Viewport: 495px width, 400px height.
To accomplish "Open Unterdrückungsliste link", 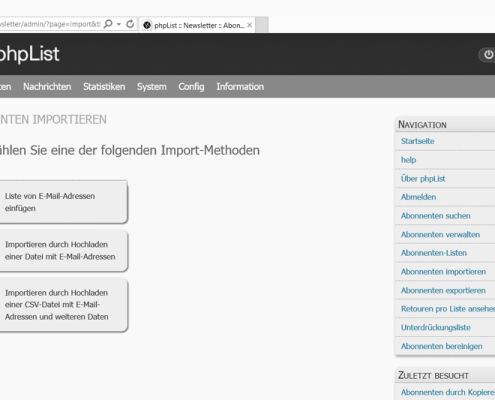I will pos(436,328).
